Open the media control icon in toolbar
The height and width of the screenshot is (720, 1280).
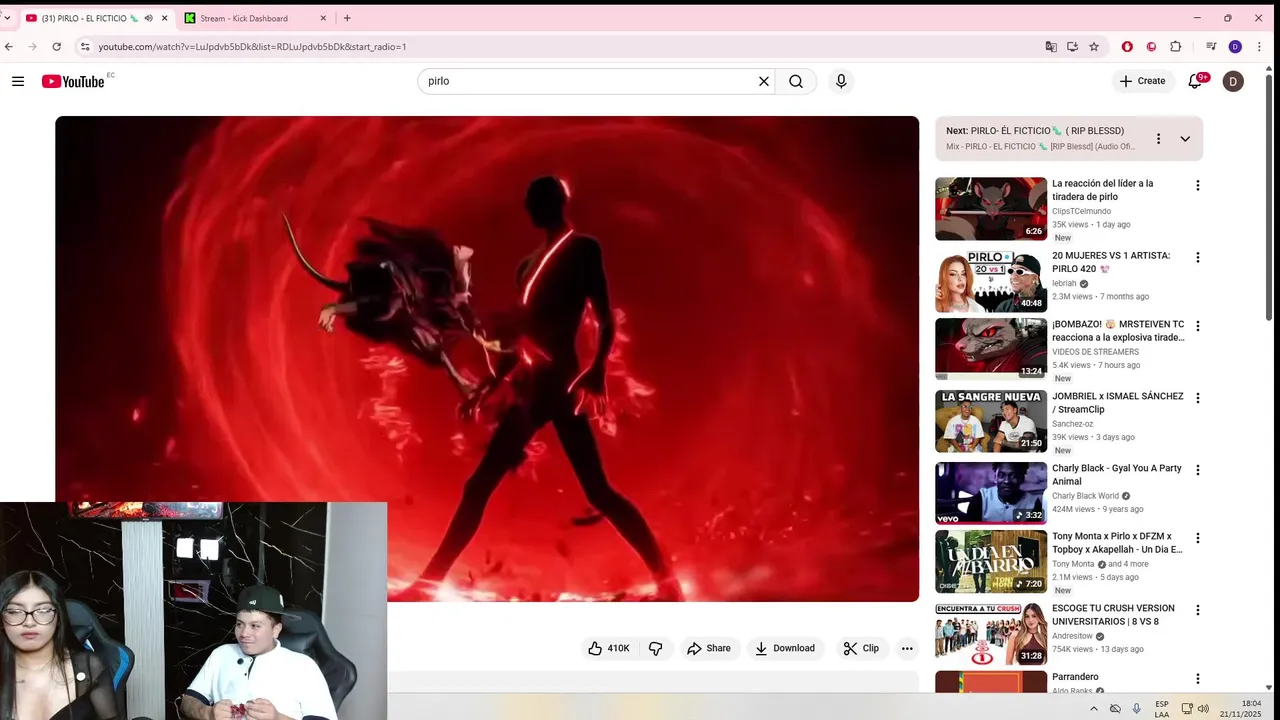pos(1211,46)
